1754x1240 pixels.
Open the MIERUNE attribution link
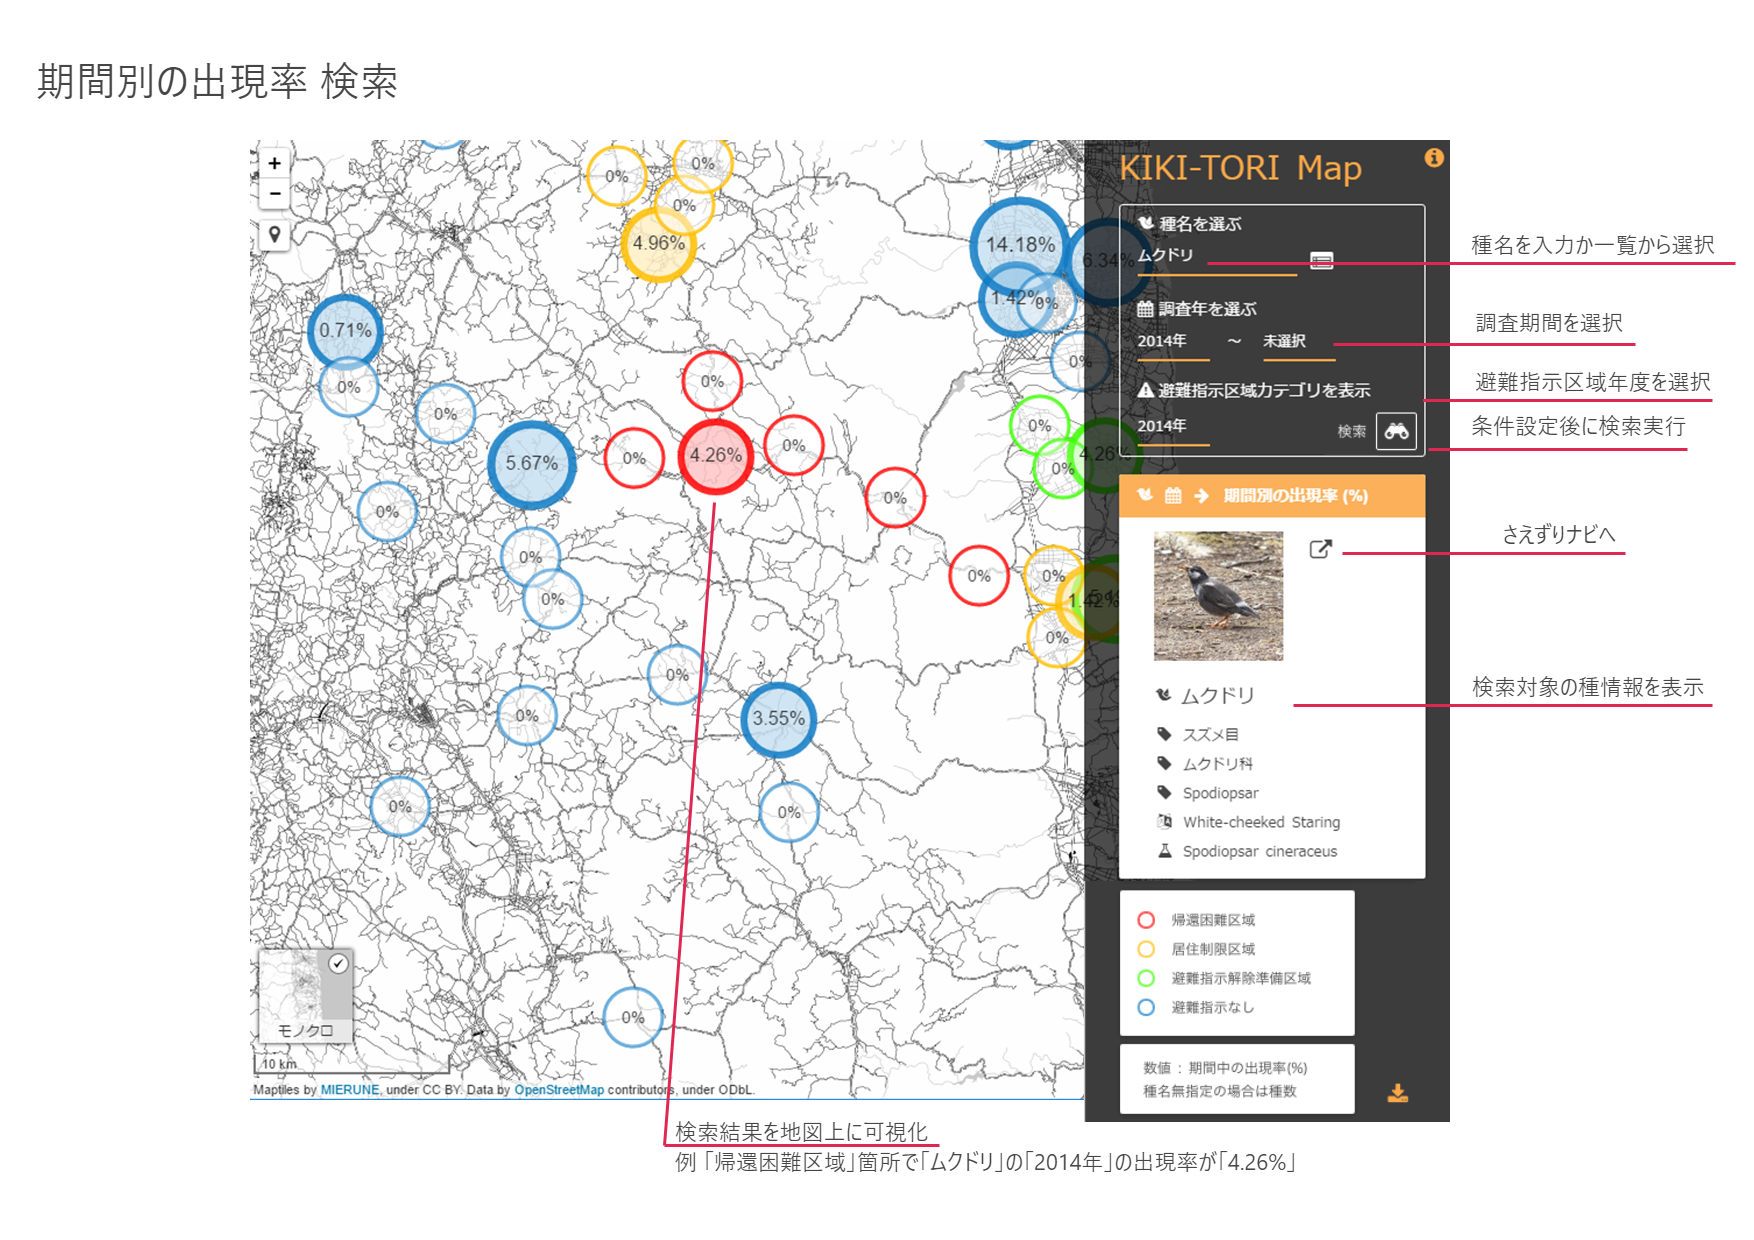[x=350, y=1090]
